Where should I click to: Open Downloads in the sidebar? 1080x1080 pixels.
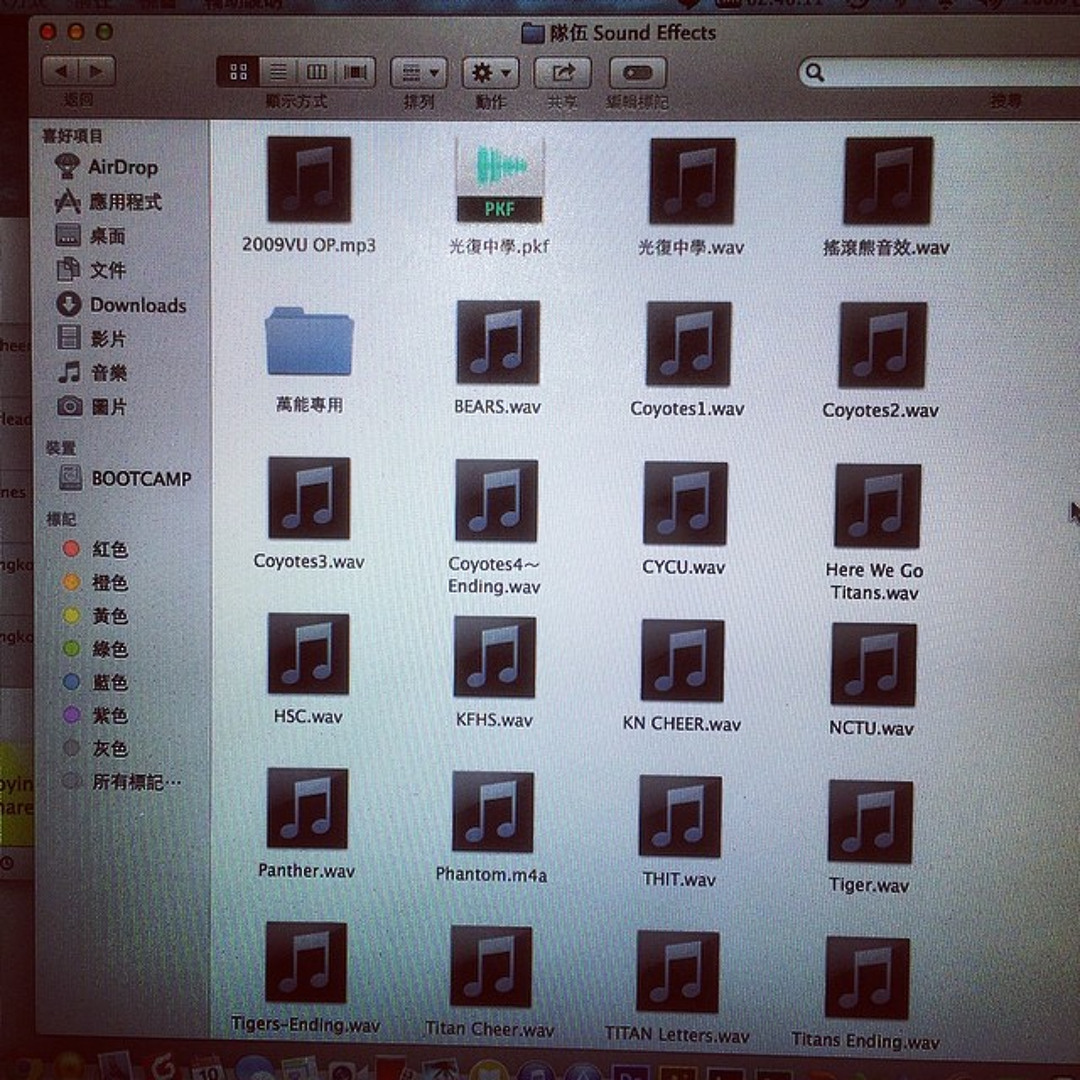coord(137,305)
